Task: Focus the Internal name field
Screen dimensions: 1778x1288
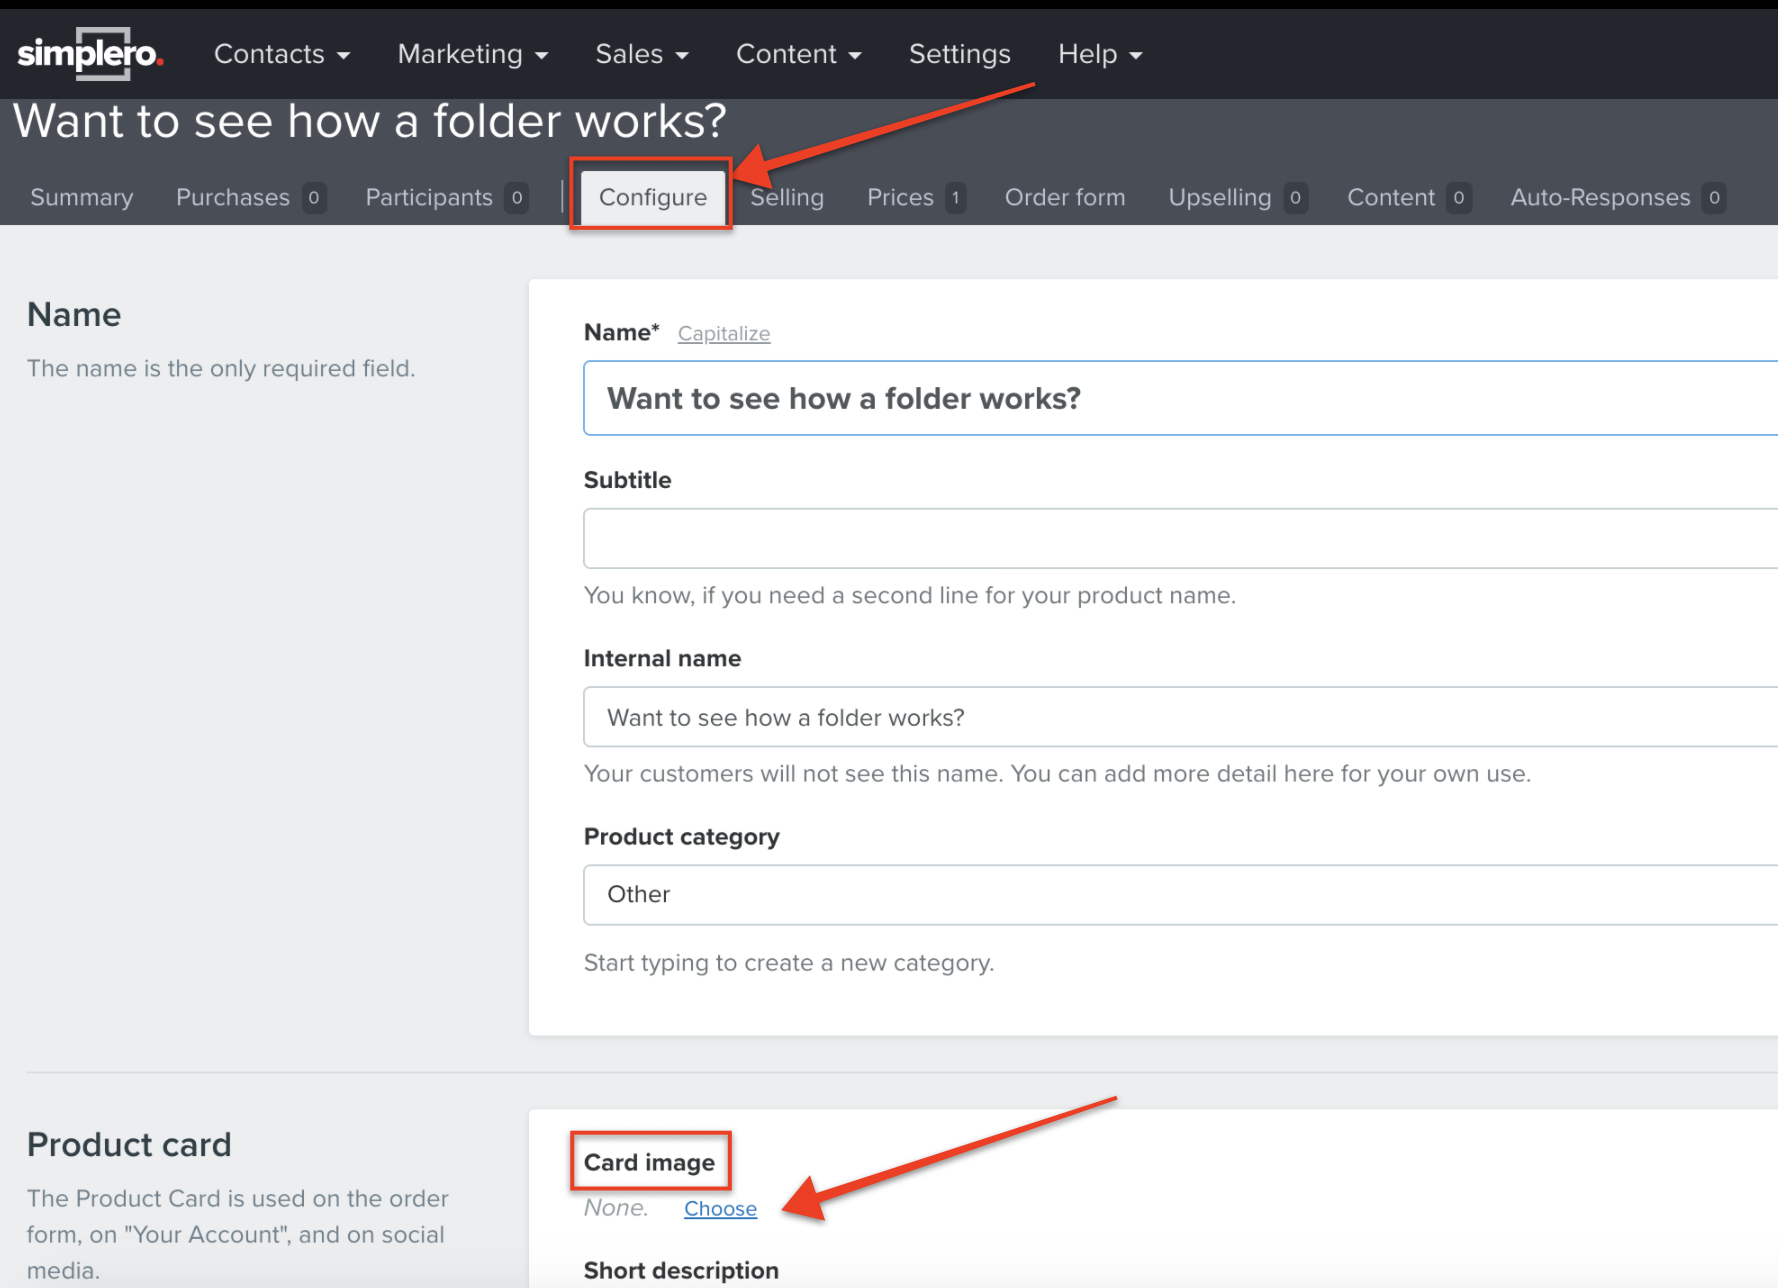Action: pyautogui.click(x=1180, y=717)
